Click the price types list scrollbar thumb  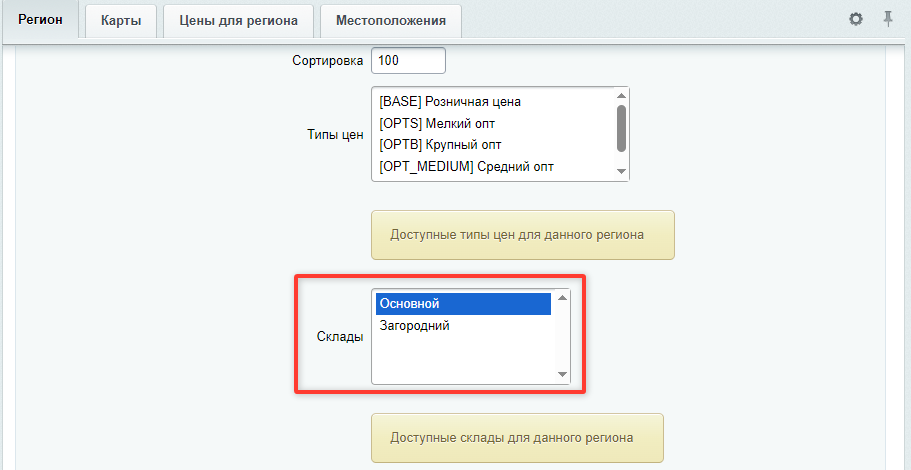click(x=621, y=128)
